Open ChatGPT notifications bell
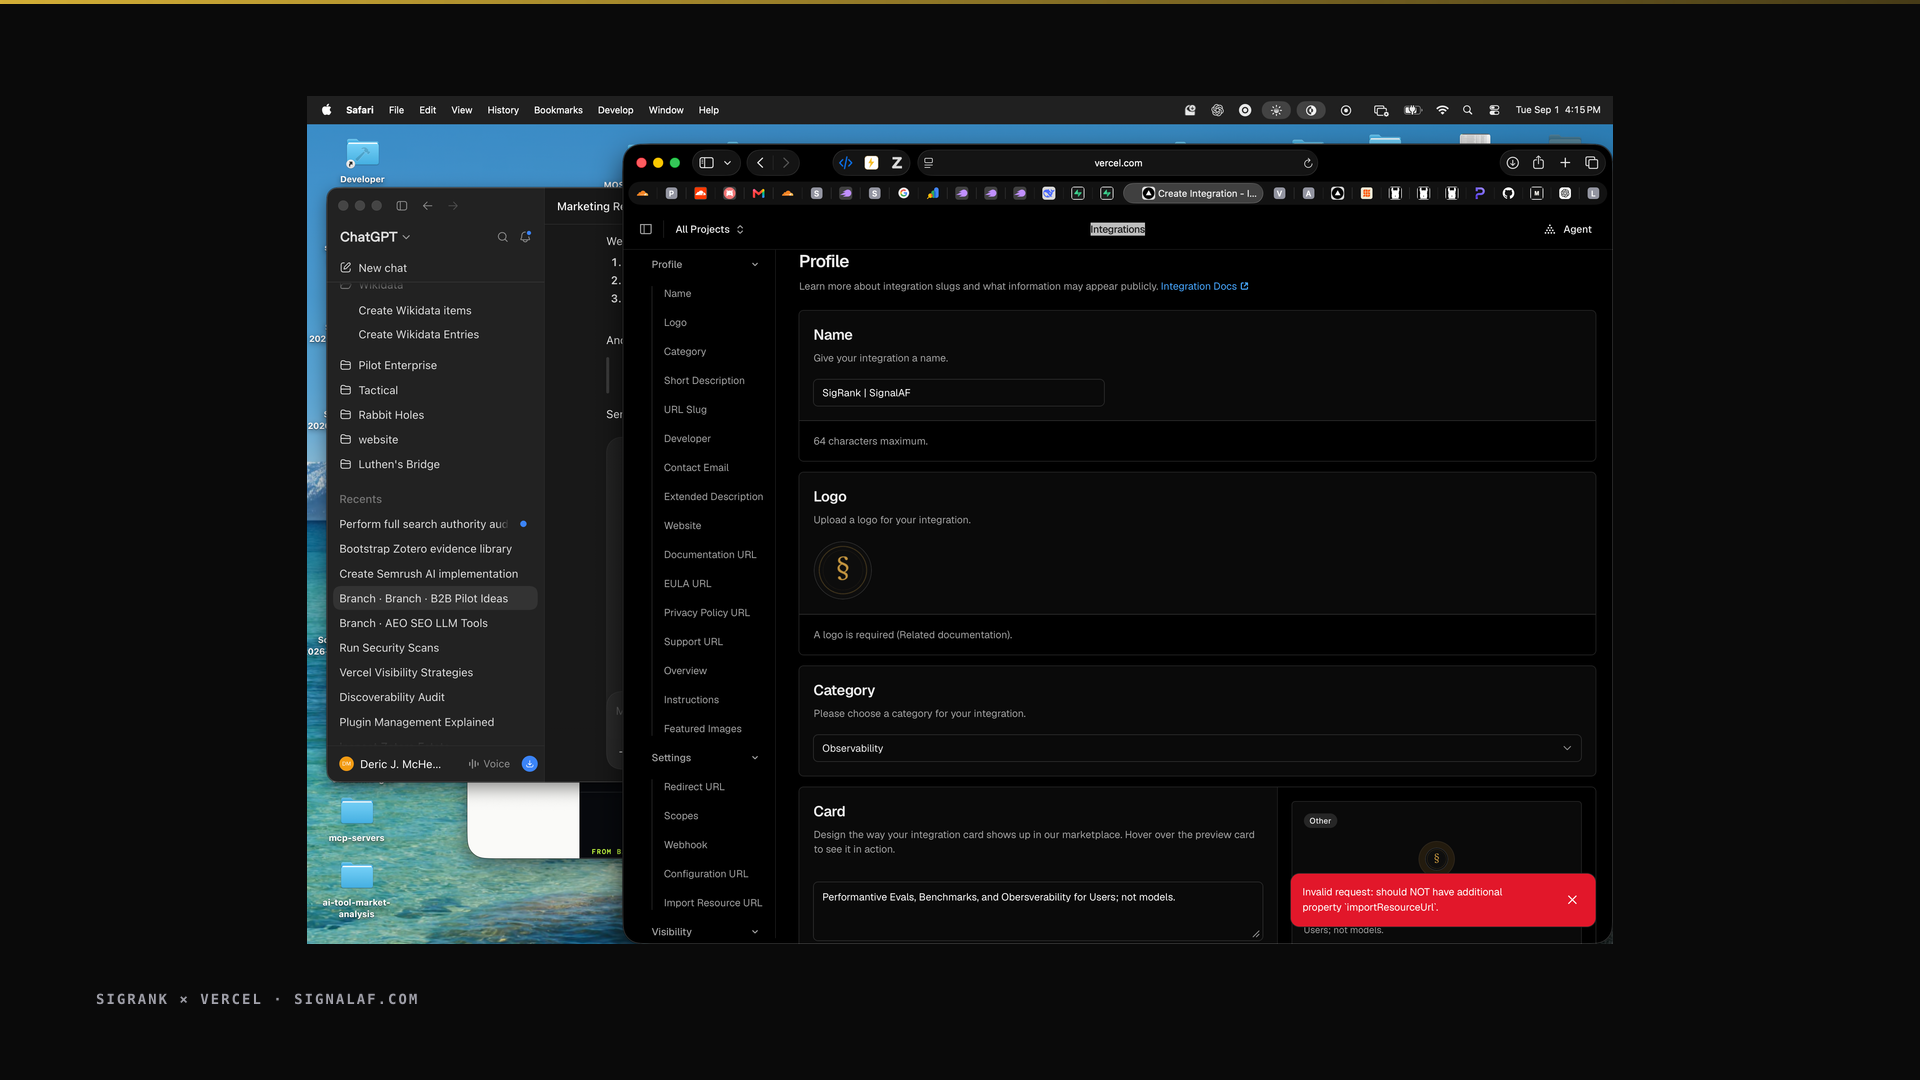Viewport: 1920px width, 1080px height. (x=525, y=237)
